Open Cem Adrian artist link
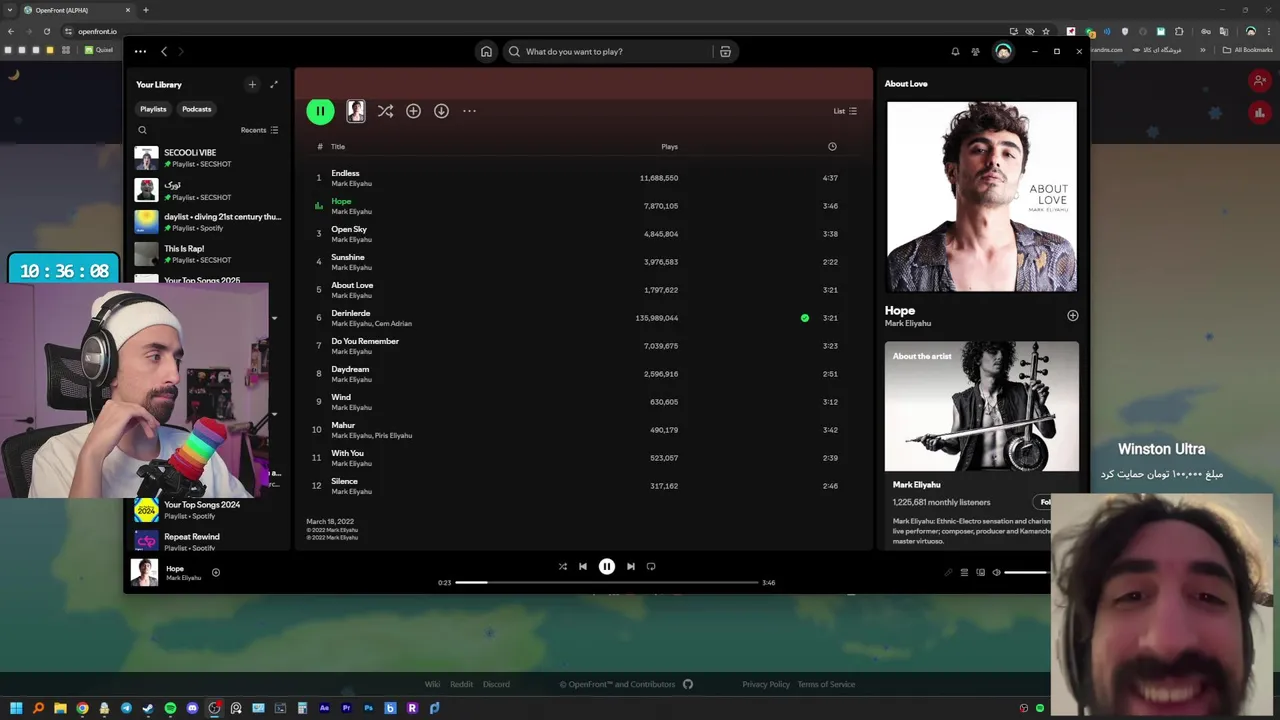1280x720 pixels. pos(393,324)
